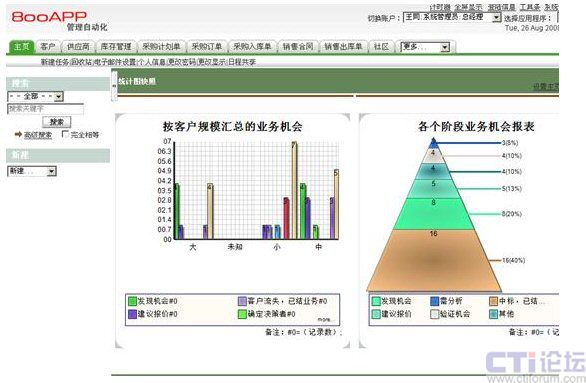The image size is (586, 383).
Task: Click the sidebar collapse handle beside 统计图快照
Action: 114,86
